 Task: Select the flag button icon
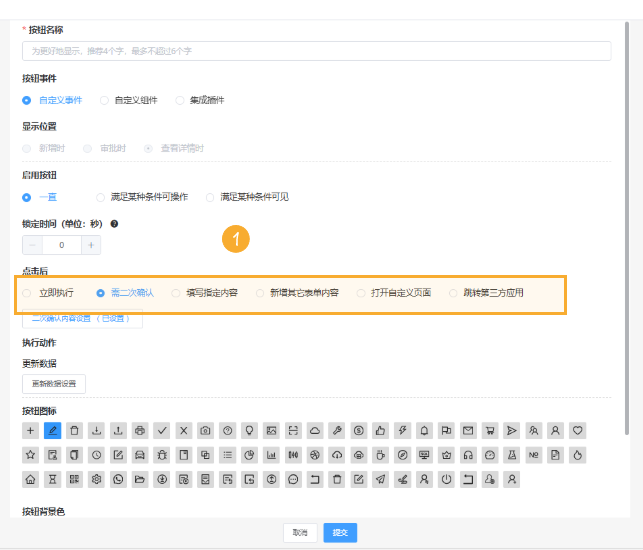446,431
